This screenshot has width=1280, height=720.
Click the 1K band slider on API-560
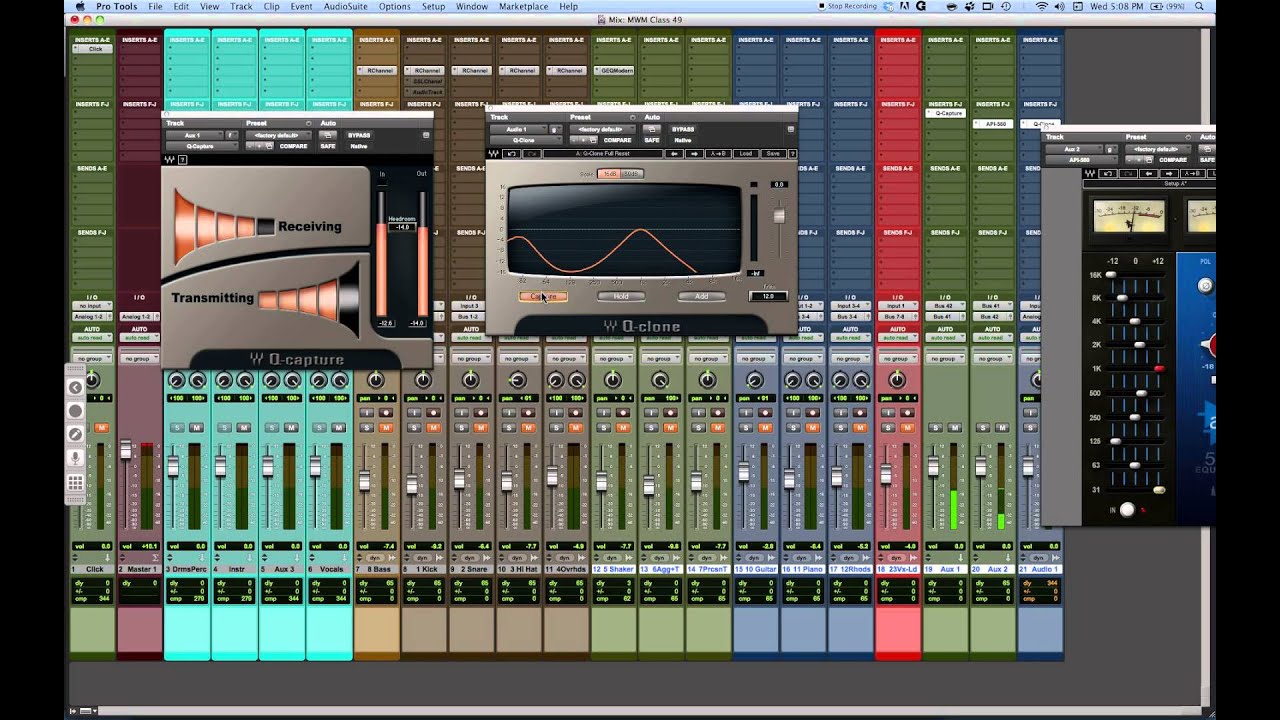(x=1159, y=369)
